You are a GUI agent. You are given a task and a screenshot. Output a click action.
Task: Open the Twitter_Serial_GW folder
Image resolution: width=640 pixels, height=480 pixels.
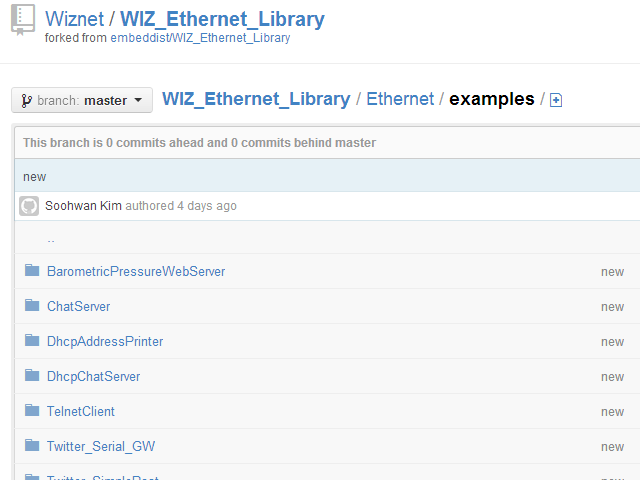[101, 447]
